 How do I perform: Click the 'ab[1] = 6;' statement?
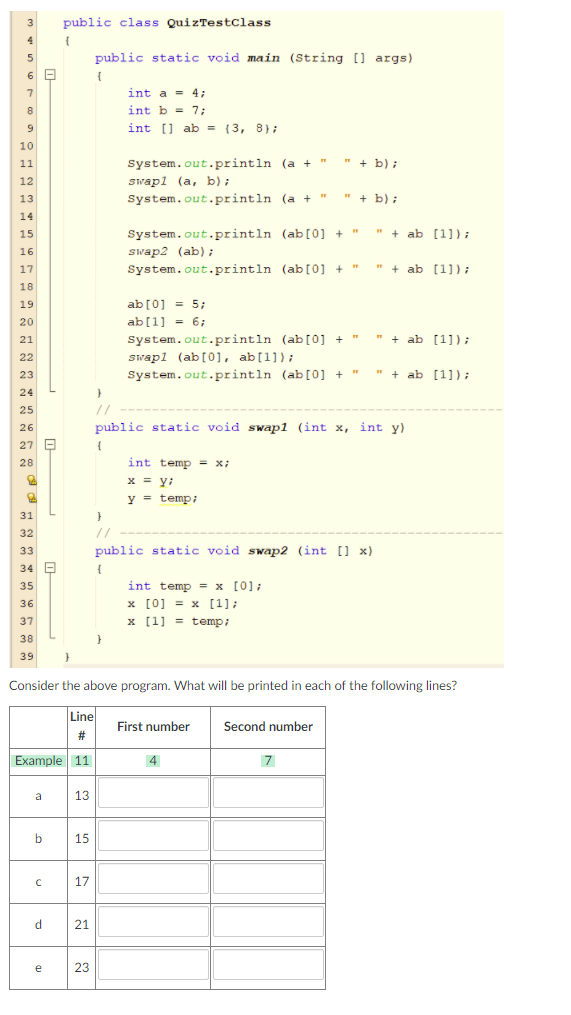[x=167, y=322]
